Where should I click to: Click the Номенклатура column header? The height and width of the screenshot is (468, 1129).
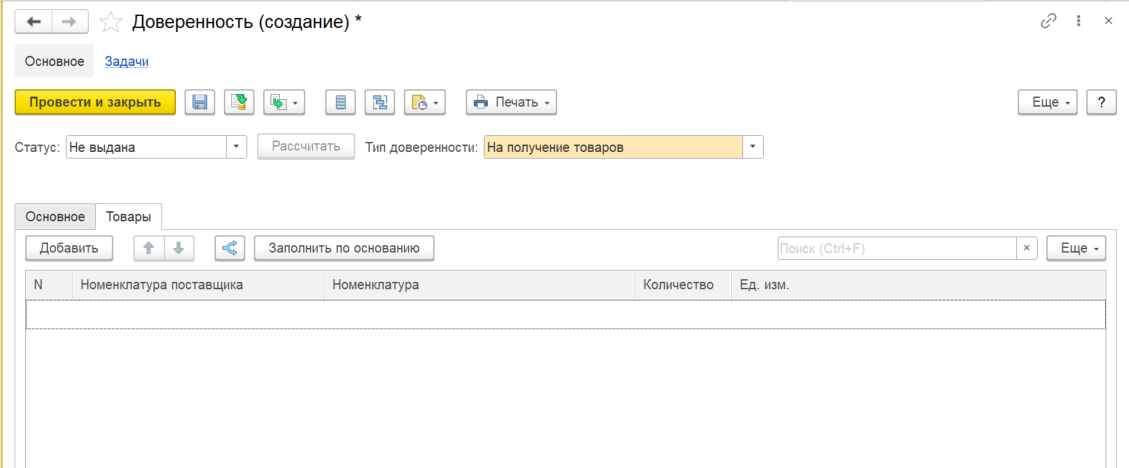coord(479,285)
